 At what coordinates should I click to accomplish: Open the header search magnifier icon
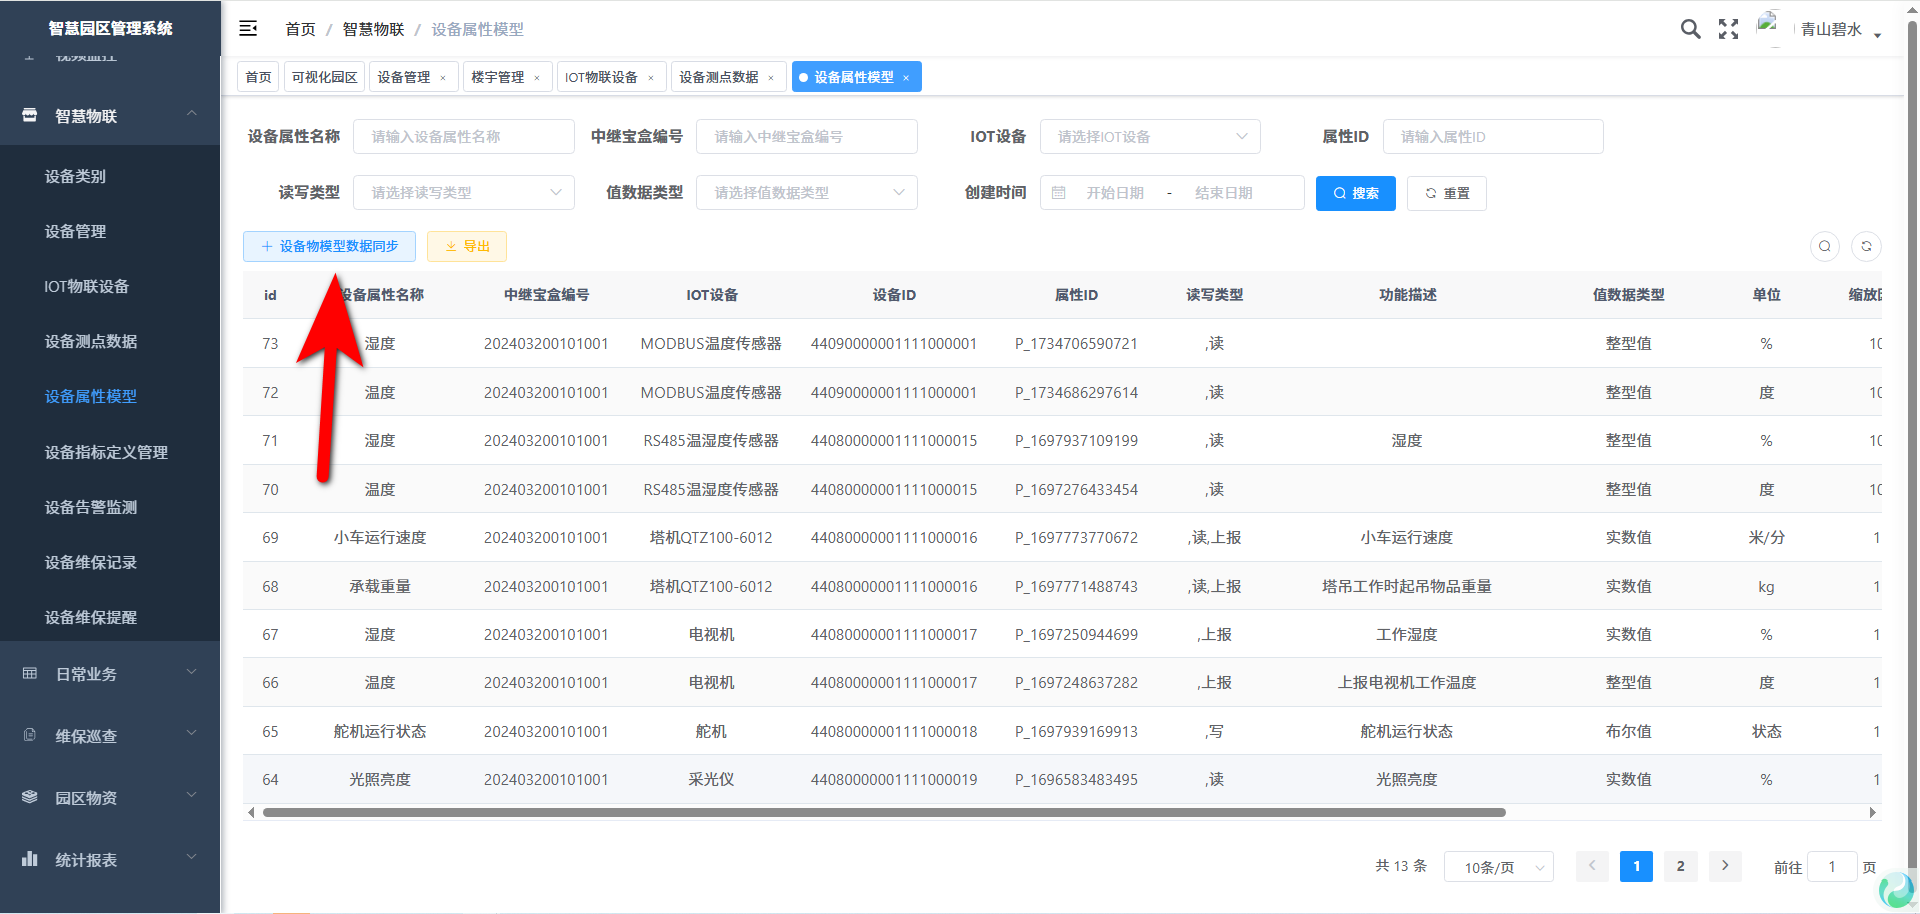click(1690, 29)
